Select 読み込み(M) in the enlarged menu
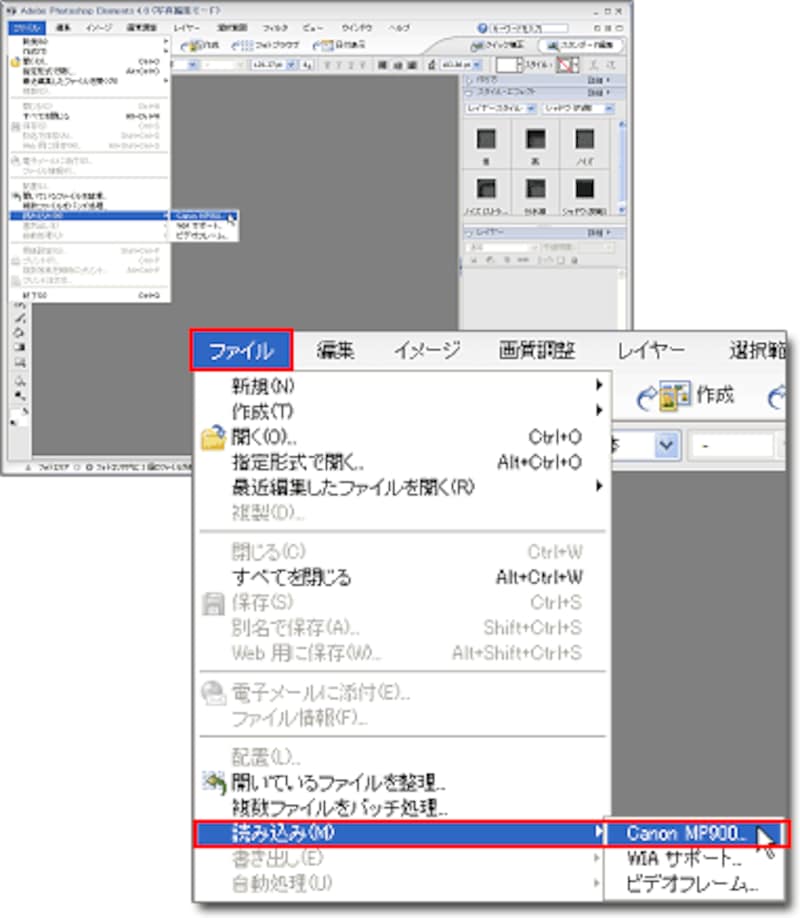The image size is (800, 918). [x=399, y=833]
